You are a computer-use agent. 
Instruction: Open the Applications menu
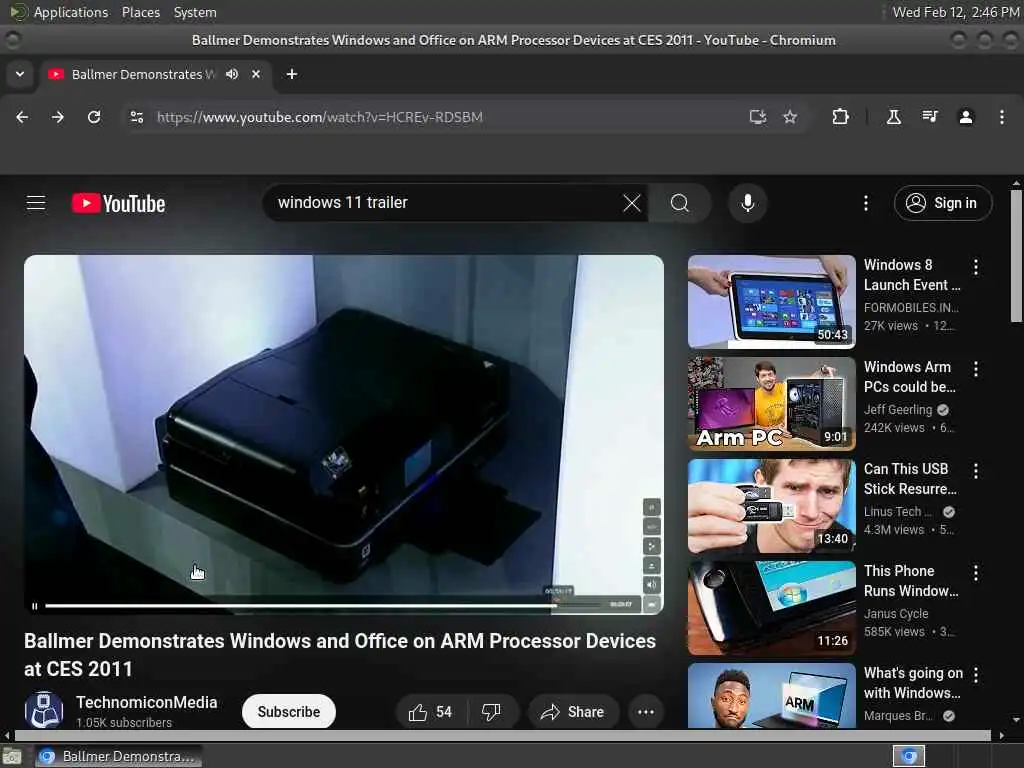(71, 12)
